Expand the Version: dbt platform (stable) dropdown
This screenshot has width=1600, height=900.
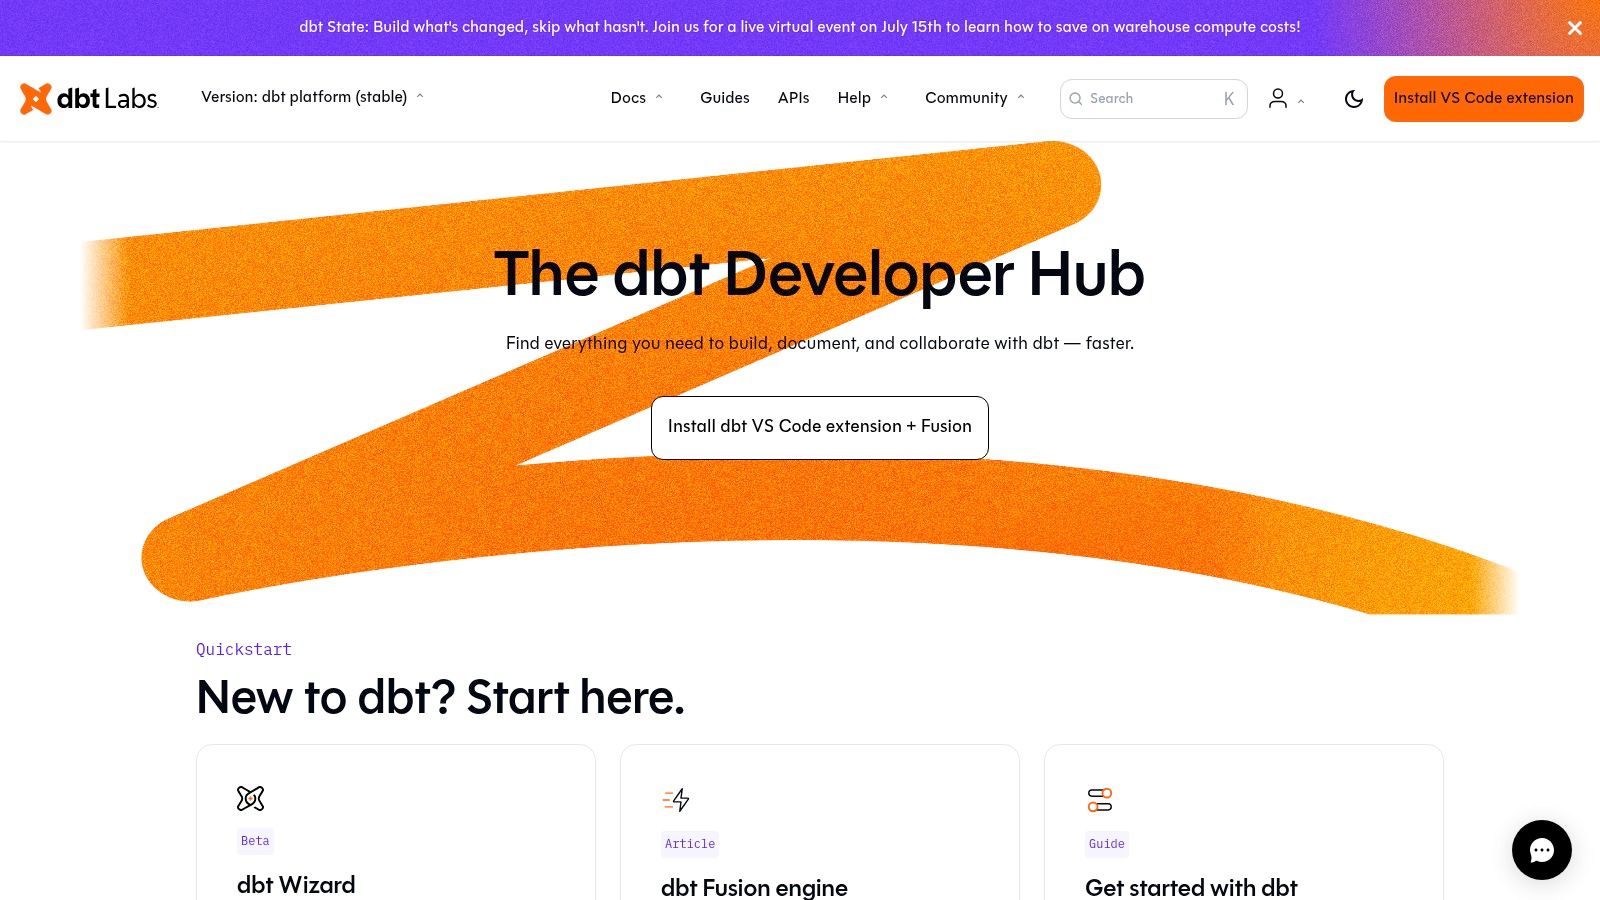point(312,97)
